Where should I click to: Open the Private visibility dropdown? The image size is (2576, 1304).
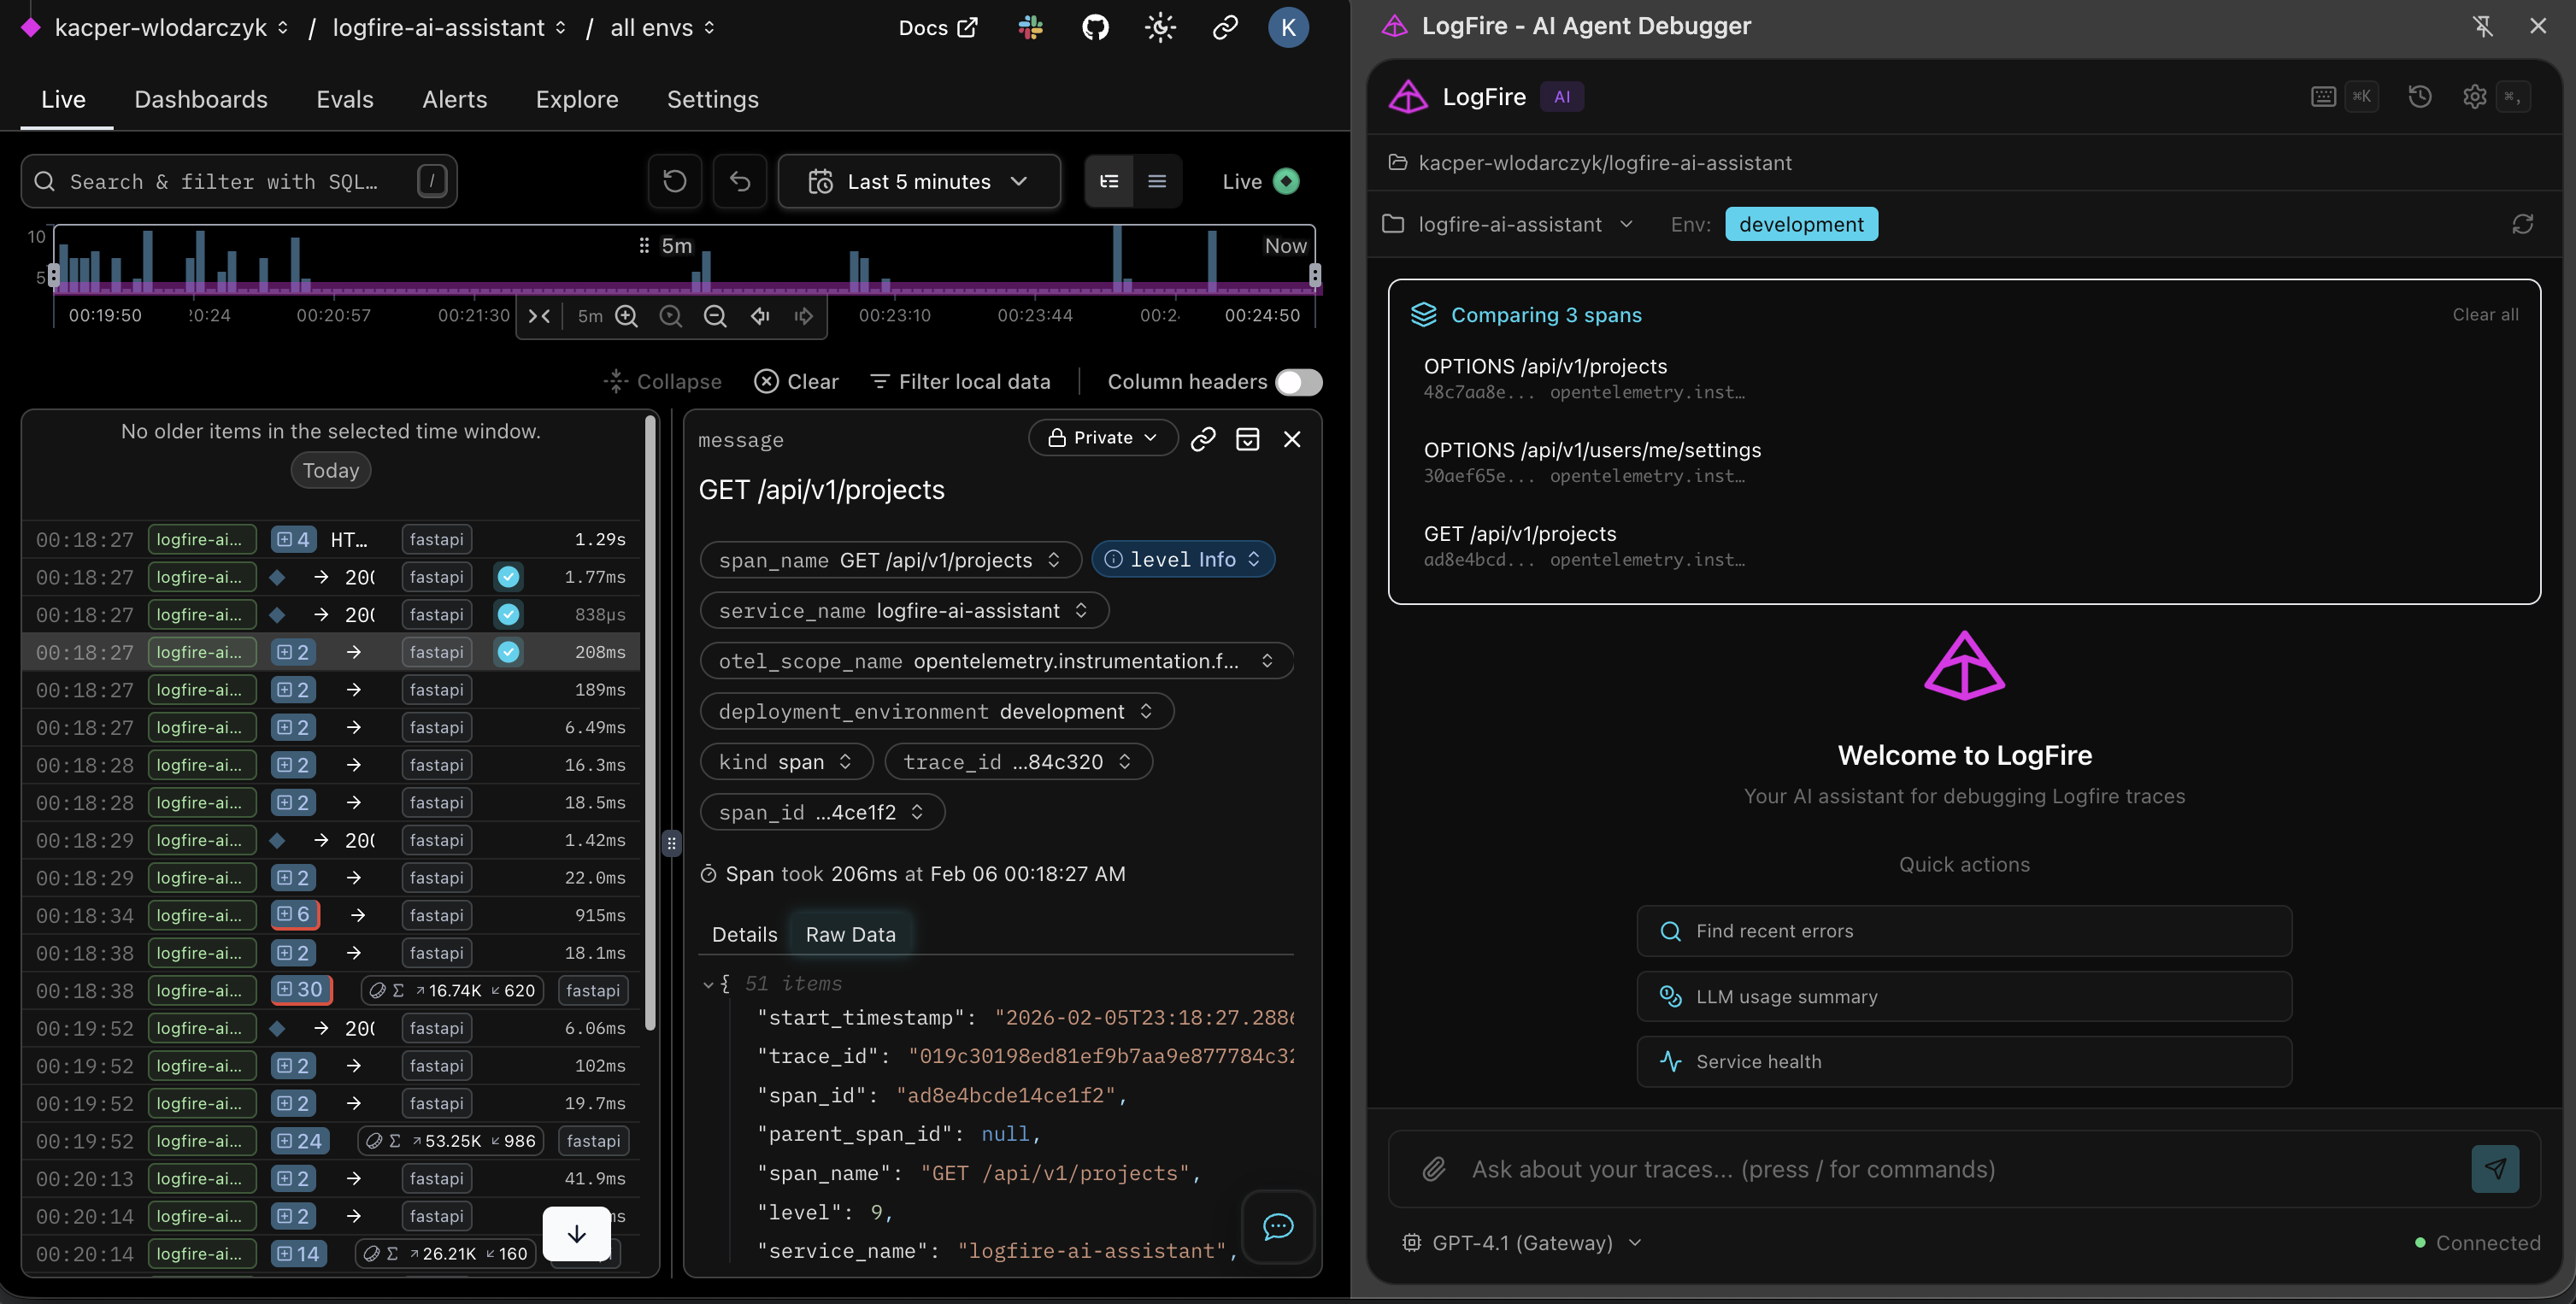point(1102,437)
